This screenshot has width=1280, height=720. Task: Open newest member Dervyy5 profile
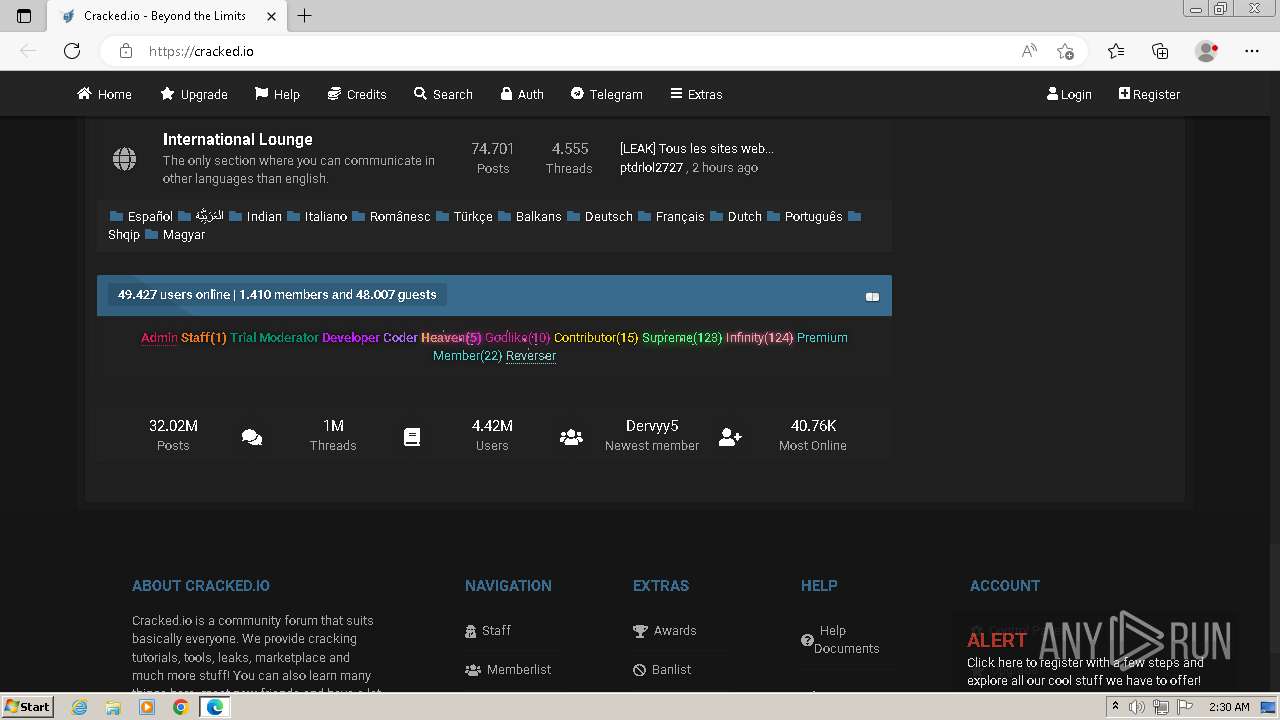click(x=652, y=426)
